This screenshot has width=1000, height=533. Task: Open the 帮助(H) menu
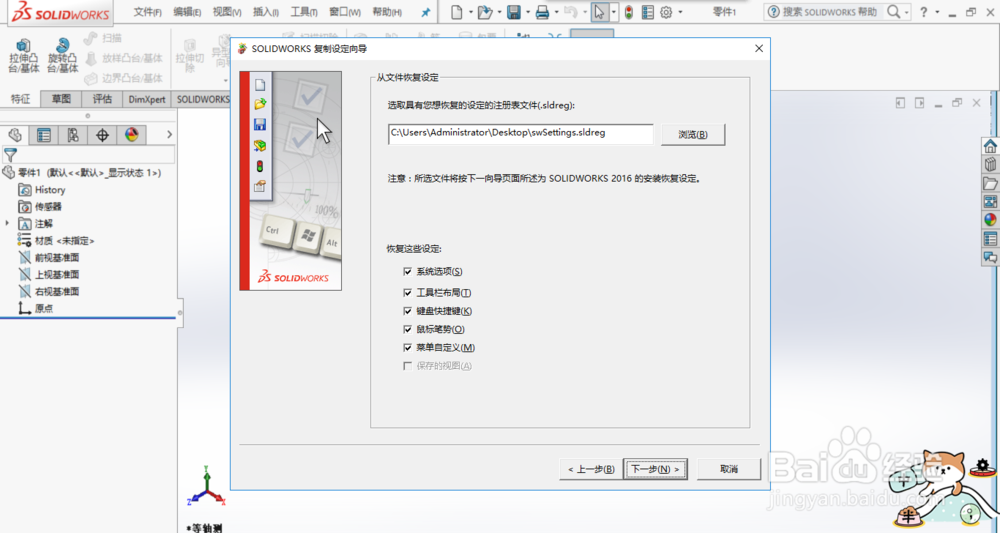point(386,12)
